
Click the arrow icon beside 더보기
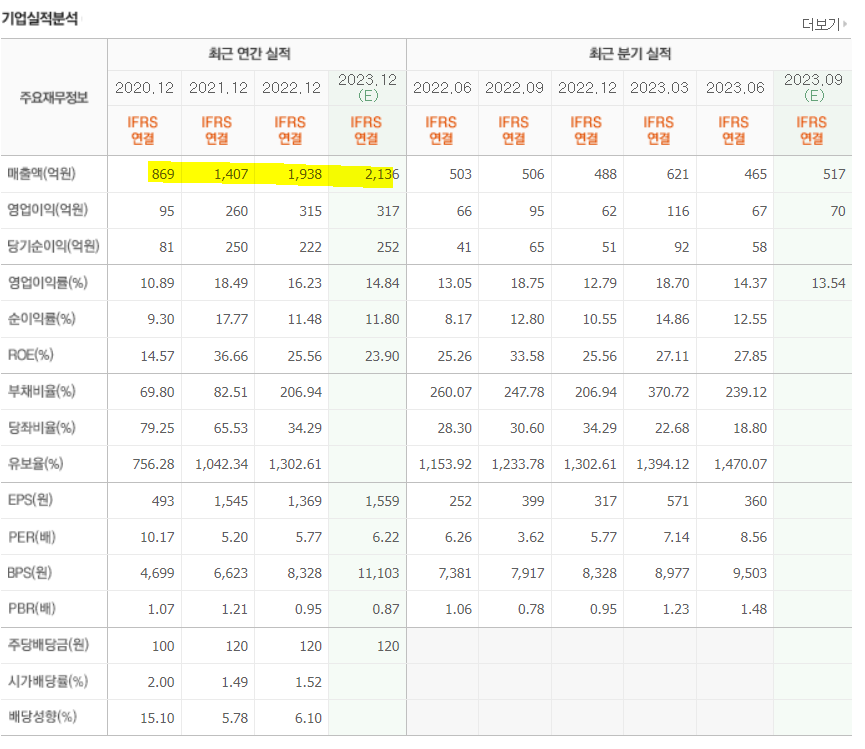[x=845, y=24]
